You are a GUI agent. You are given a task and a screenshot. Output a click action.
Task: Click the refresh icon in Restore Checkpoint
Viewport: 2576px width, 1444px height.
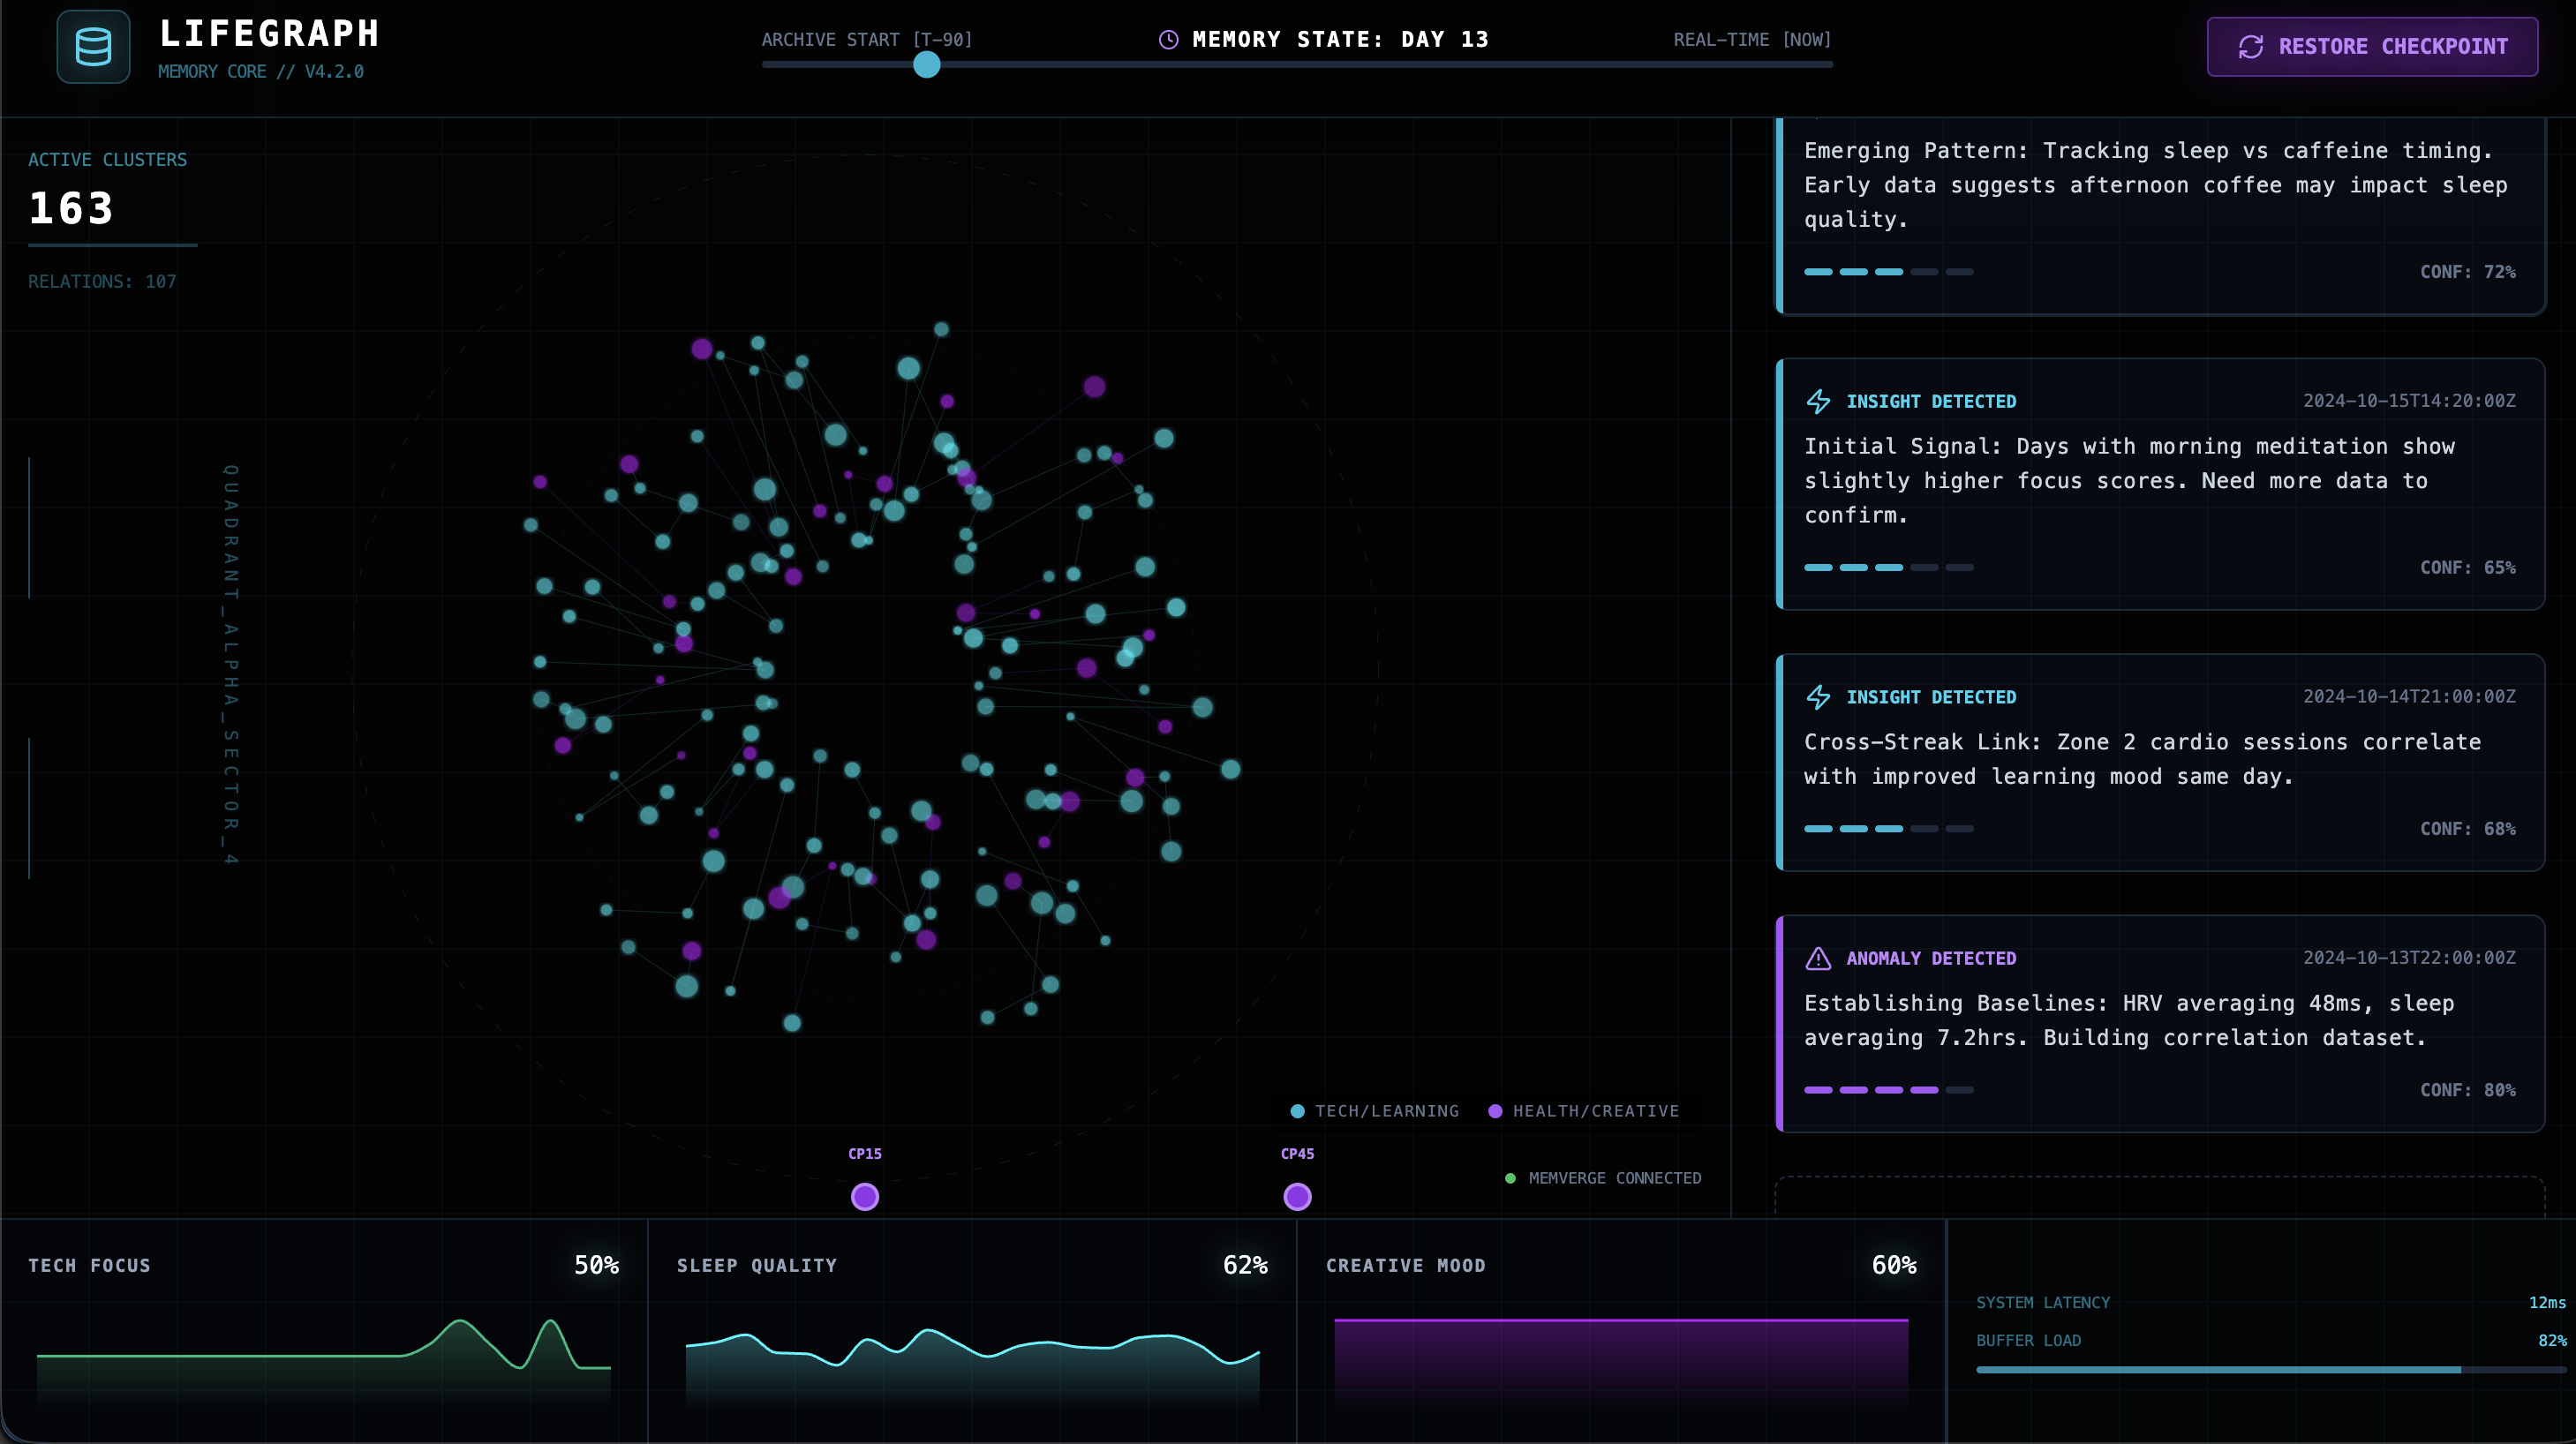2250,47
